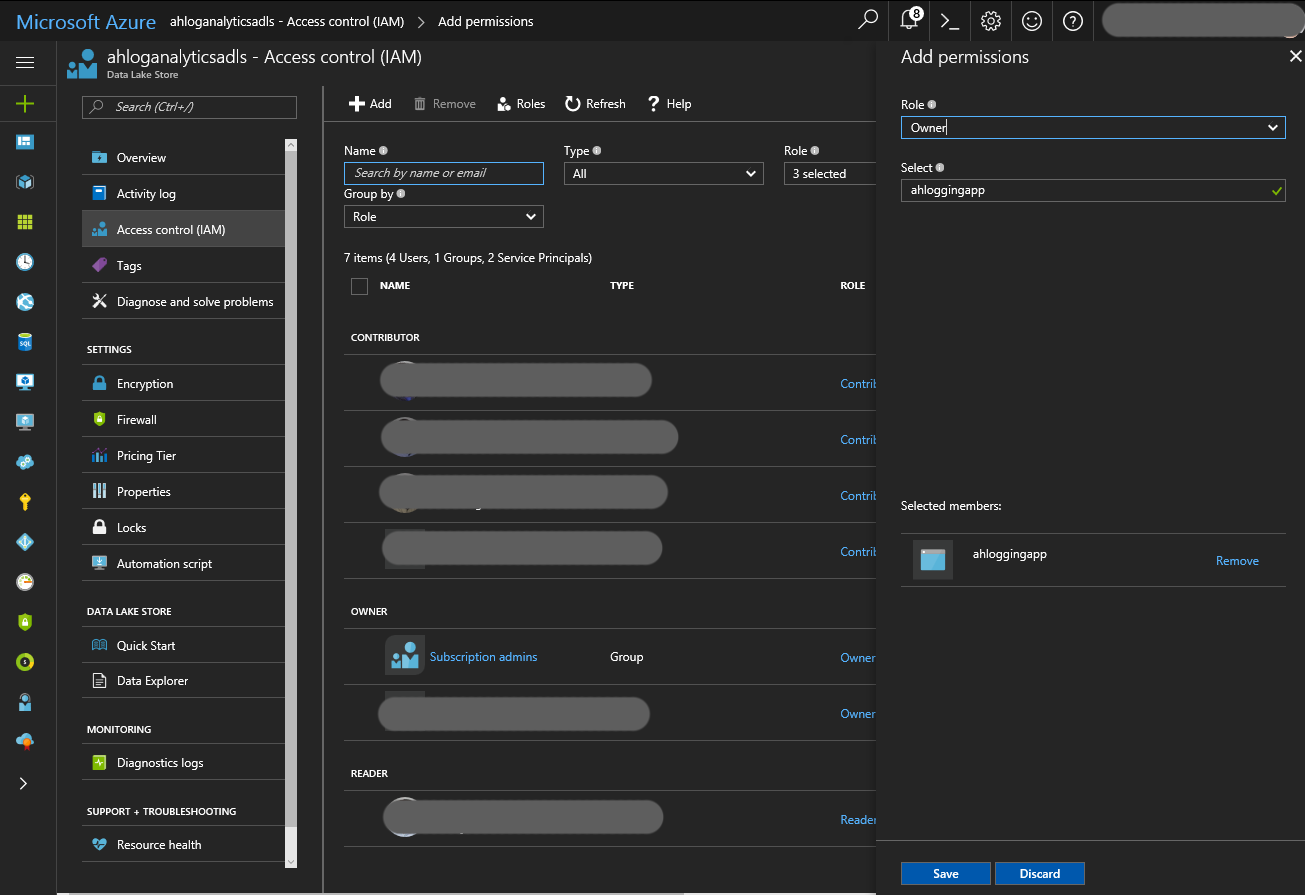The image size is (1305, 895).
Task: Click Roles in the toolbar
Action: [x=521, y=104]
